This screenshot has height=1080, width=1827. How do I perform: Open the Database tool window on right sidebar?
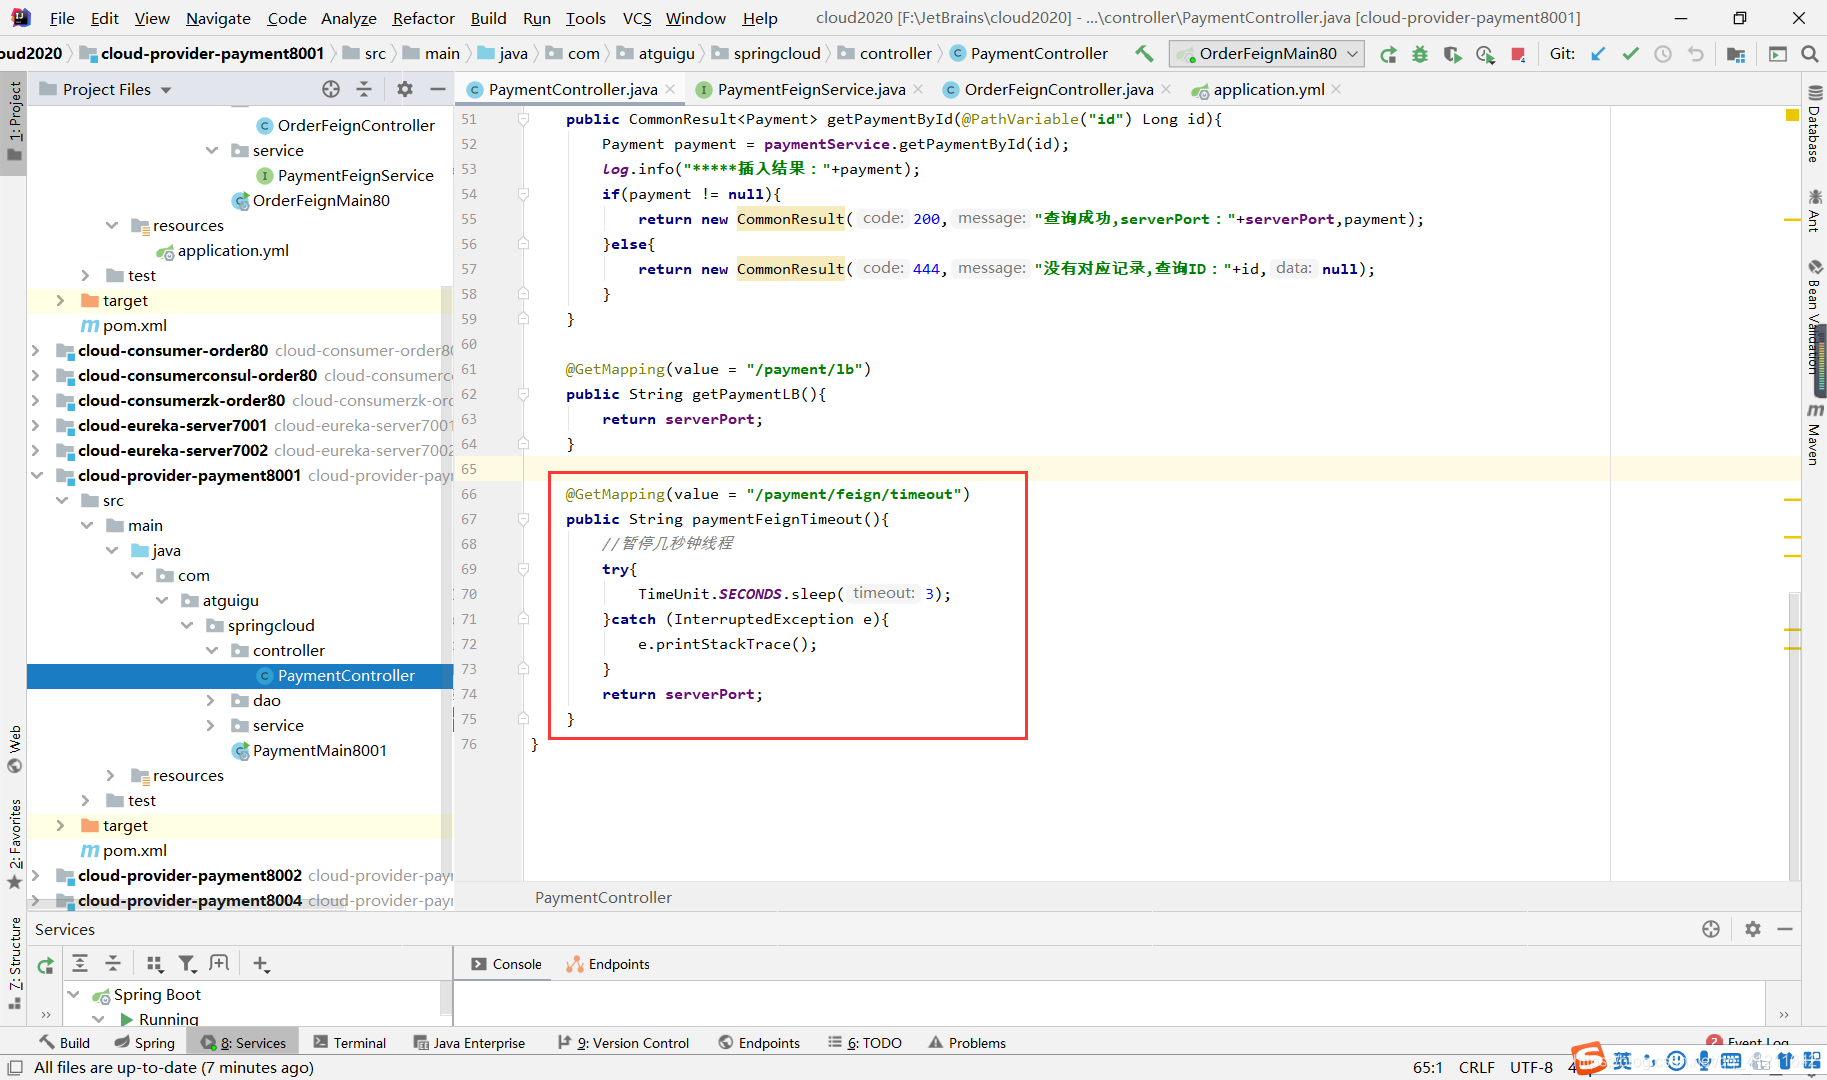pyautogui.click(x=1814, y=124)
